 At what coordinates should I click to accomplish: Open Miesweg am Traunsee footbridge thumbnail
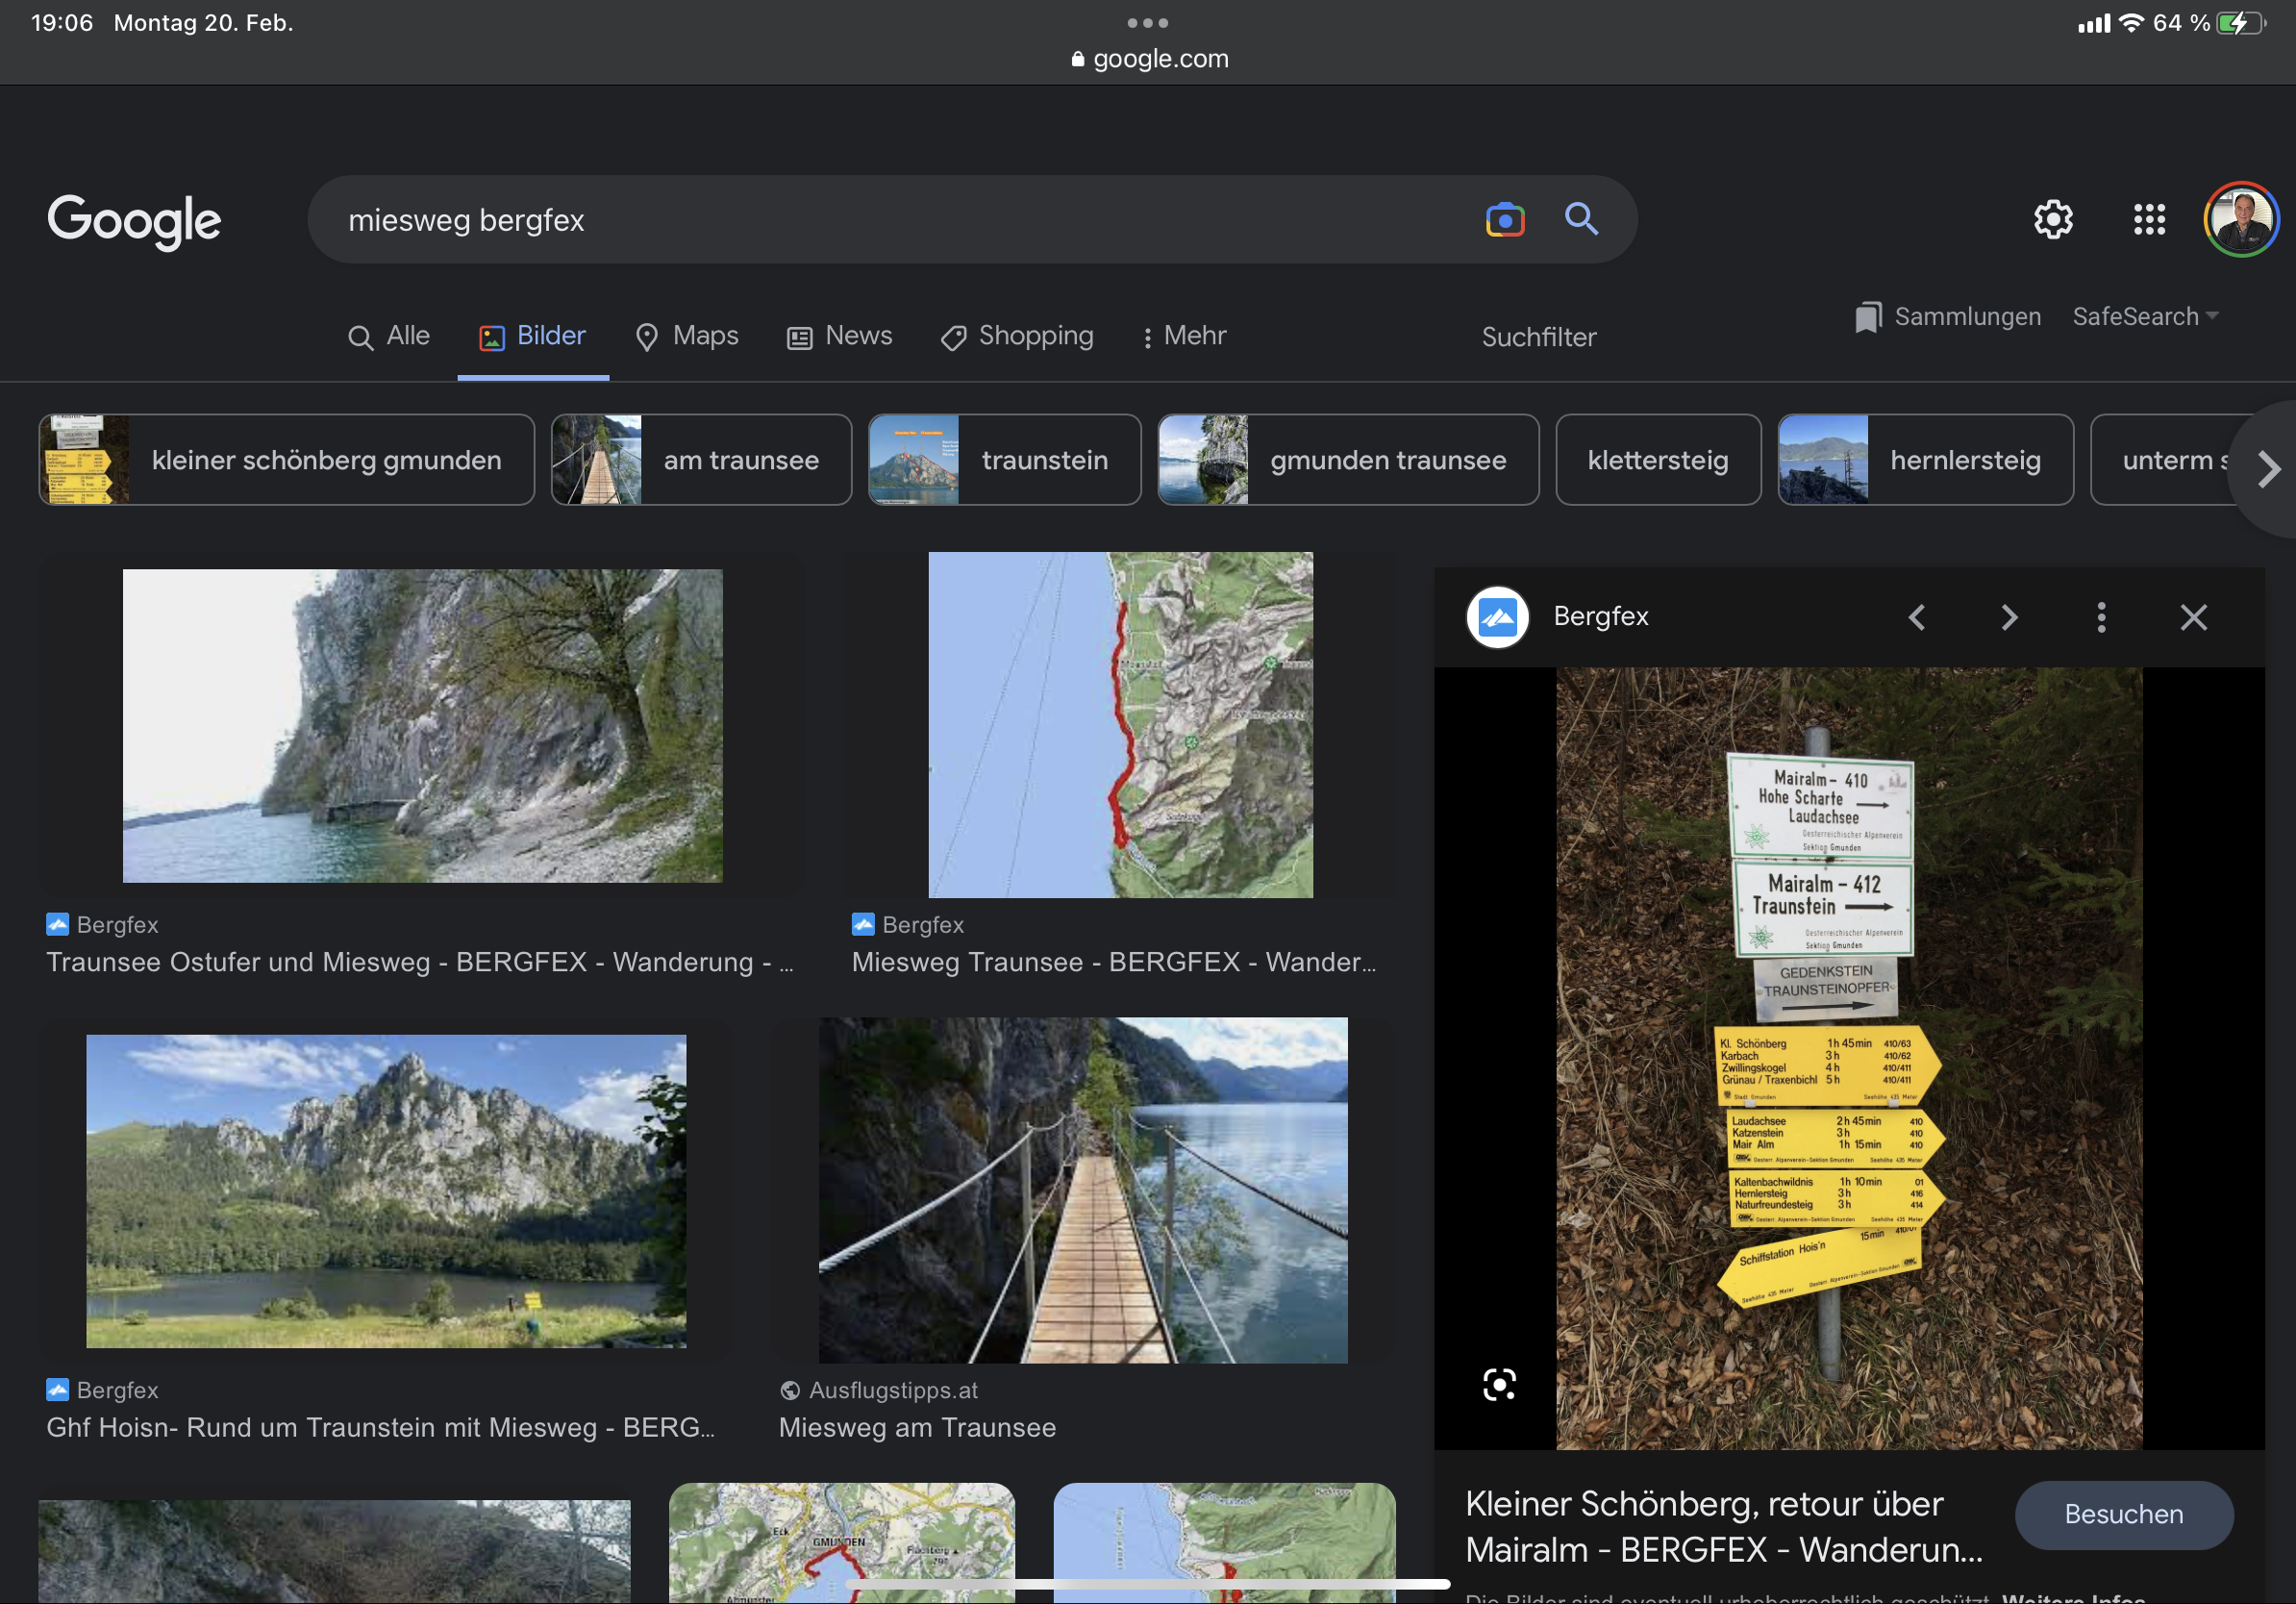[x=1083, y=1190]
